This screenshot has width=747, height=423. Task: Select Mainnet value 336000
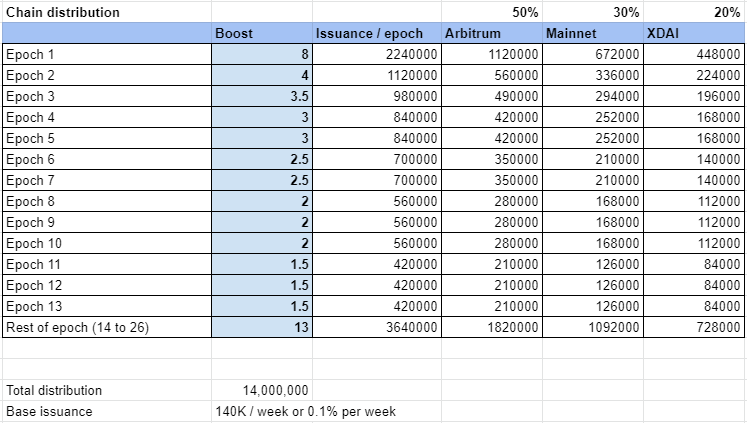tap(593, 75)
